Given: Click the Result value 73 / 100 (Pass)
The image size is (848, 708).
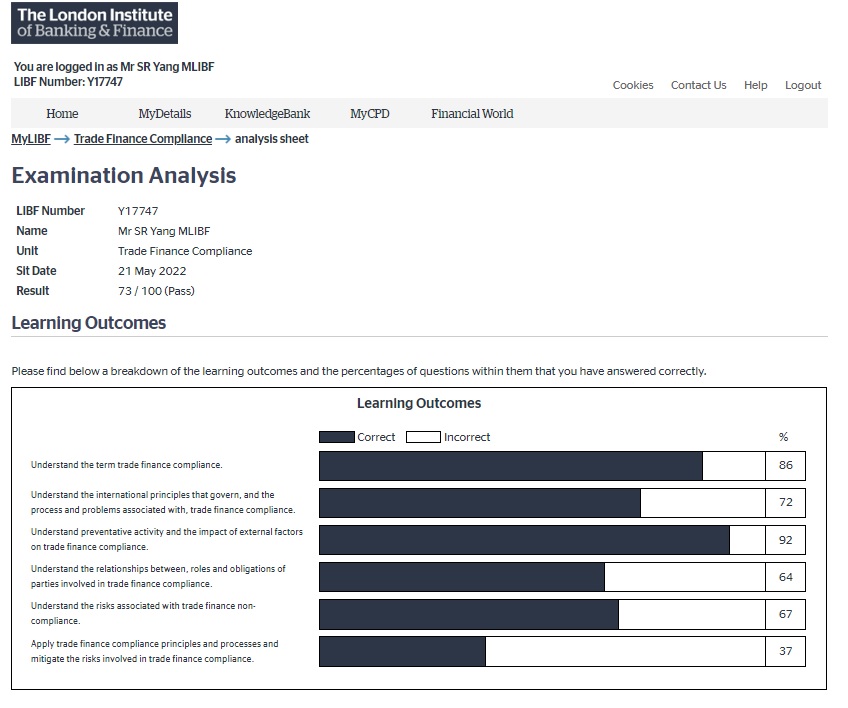Looking at the screenshot, I should click(156, 291).
